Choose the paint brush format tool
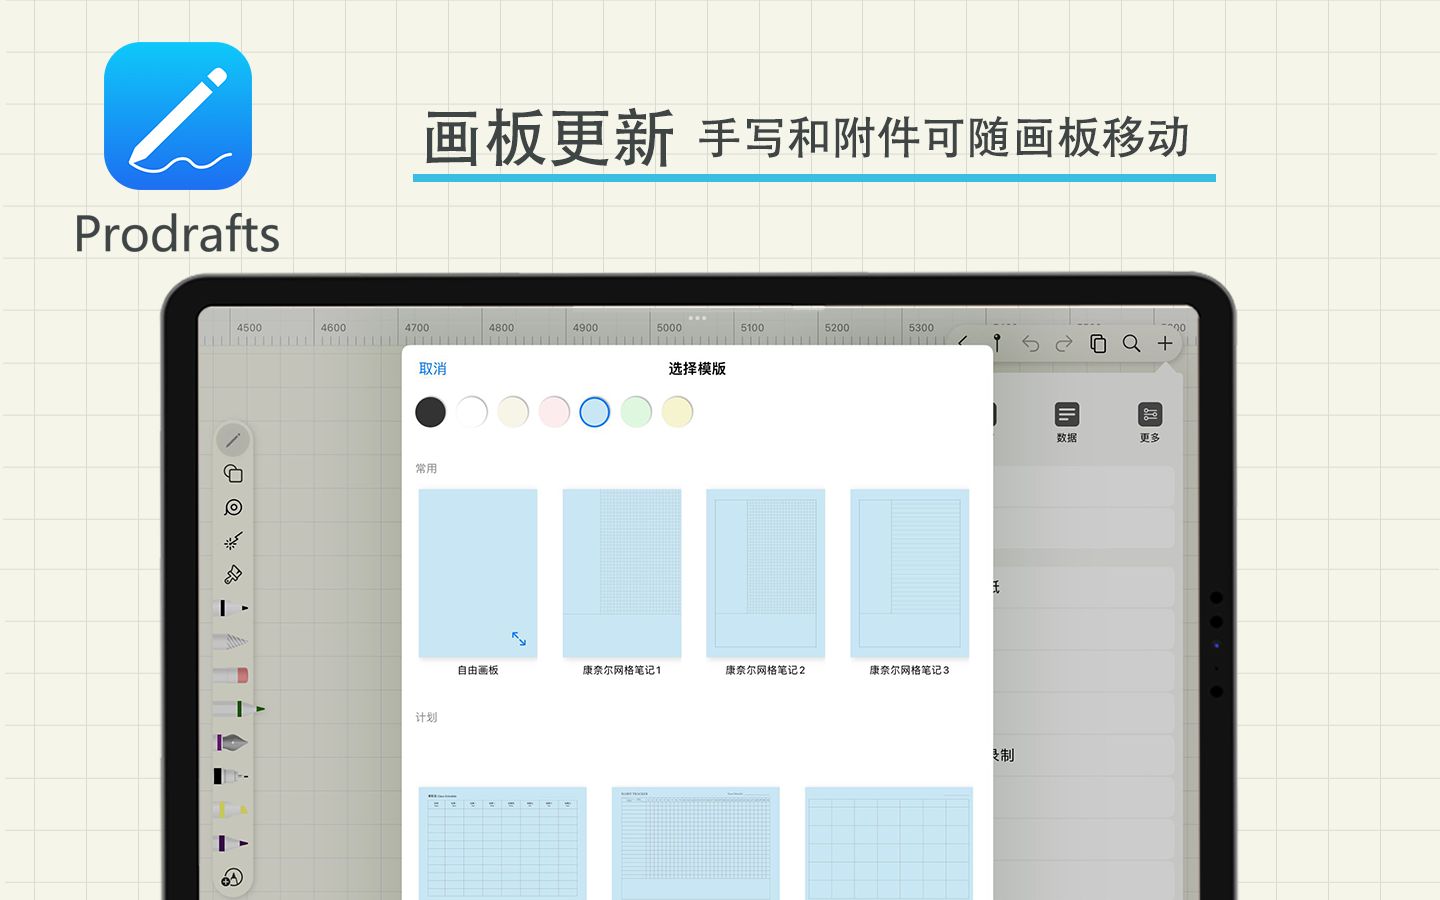 point(233,575)
